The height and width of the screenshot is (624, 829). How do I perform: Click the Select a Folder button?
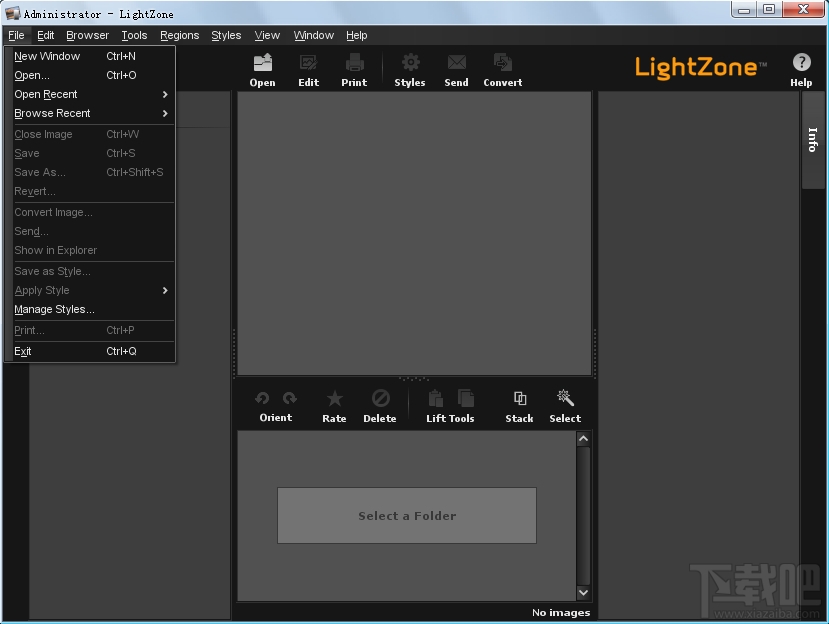[406, 515]
